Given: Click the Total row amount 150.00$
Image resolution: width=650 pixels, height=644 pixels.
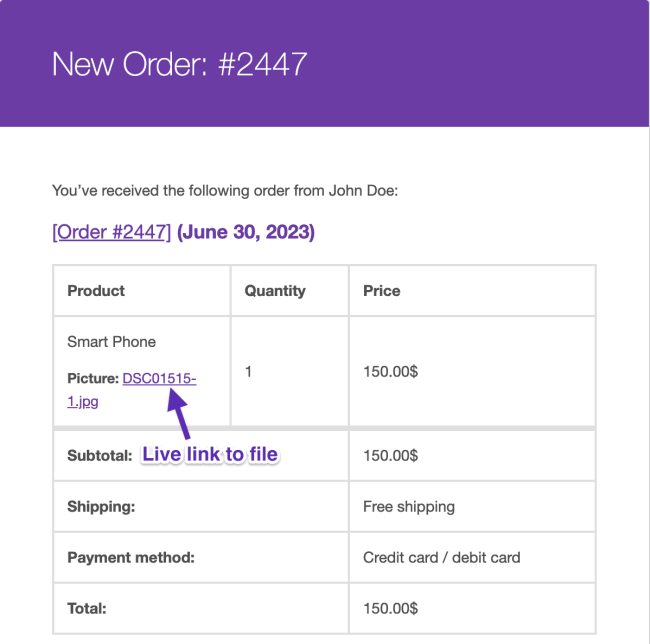Looking at the screenshot, I should click(390, 607).
